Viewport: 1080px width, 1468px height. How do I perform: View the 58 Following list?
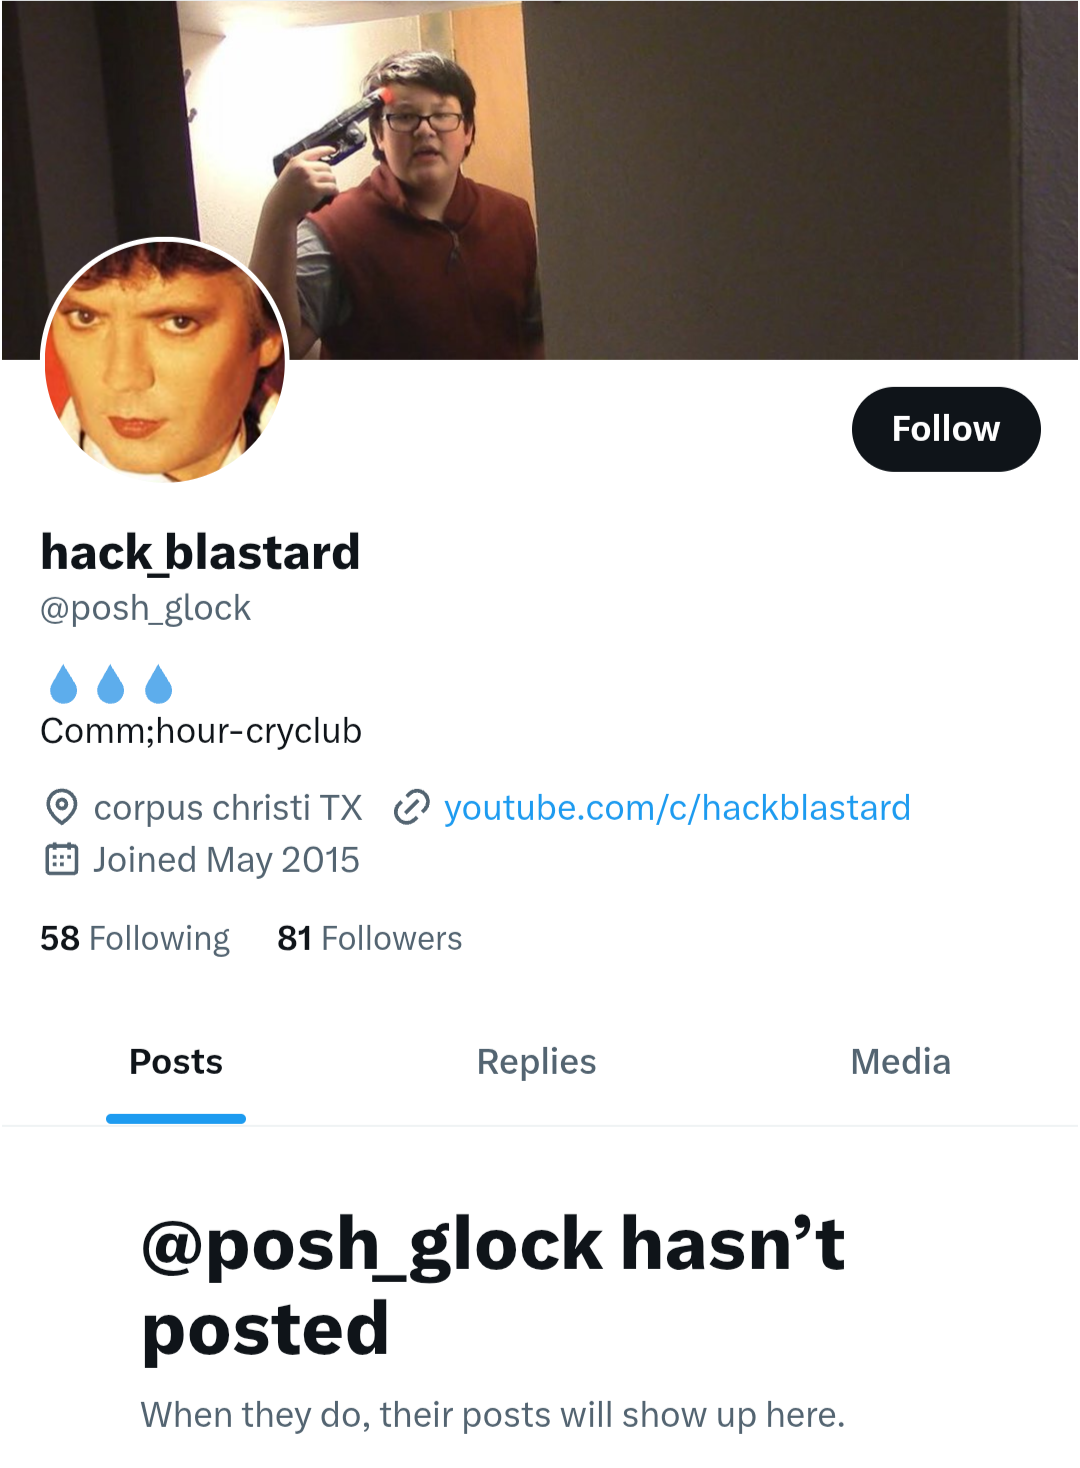pyautogui.click(x=135, y=938)
